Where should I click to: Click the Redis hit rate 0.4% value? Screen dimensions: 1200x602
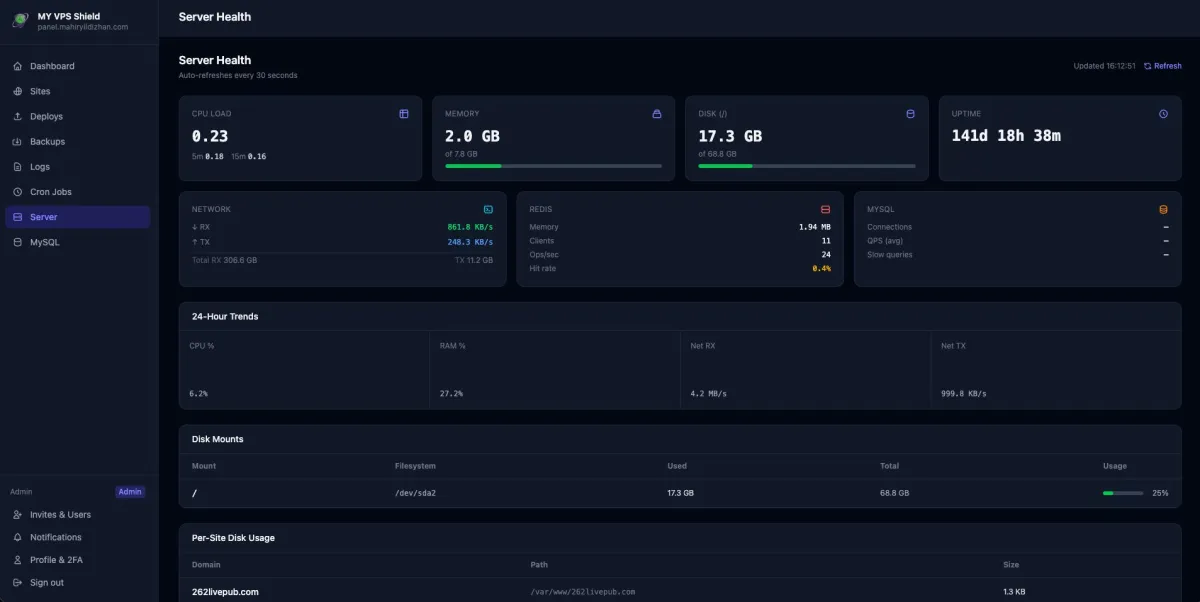tap(821, 269)
